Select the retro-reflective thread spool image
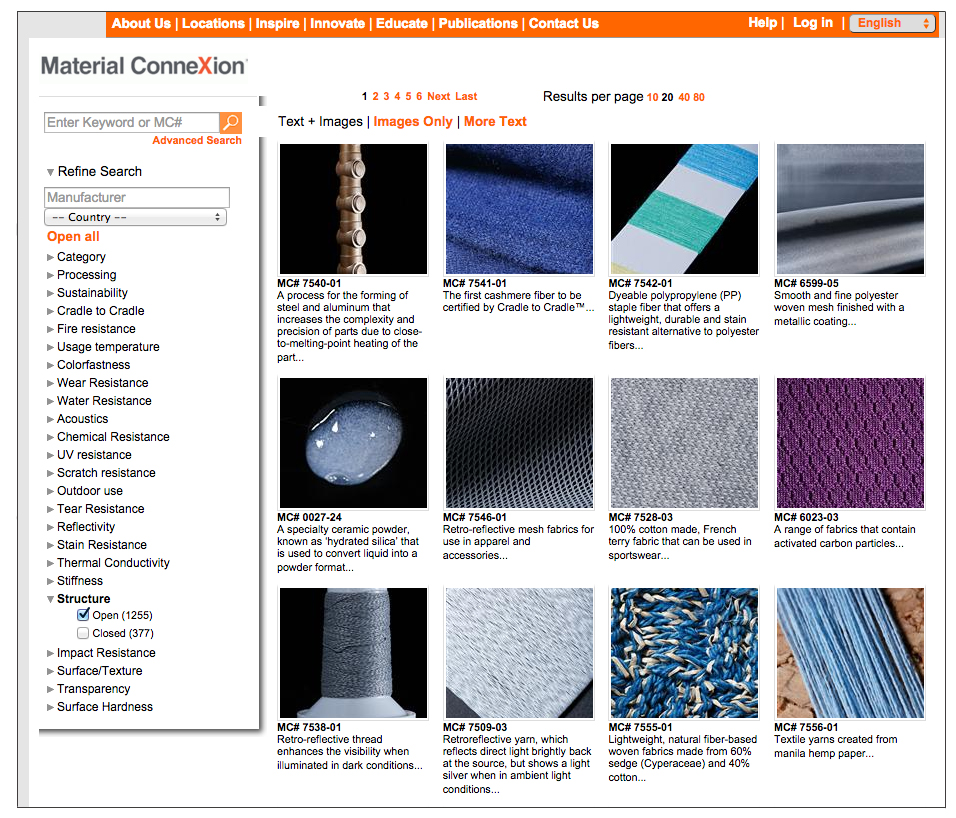Viewport: 956px width, 818px height. pos(353,653)
